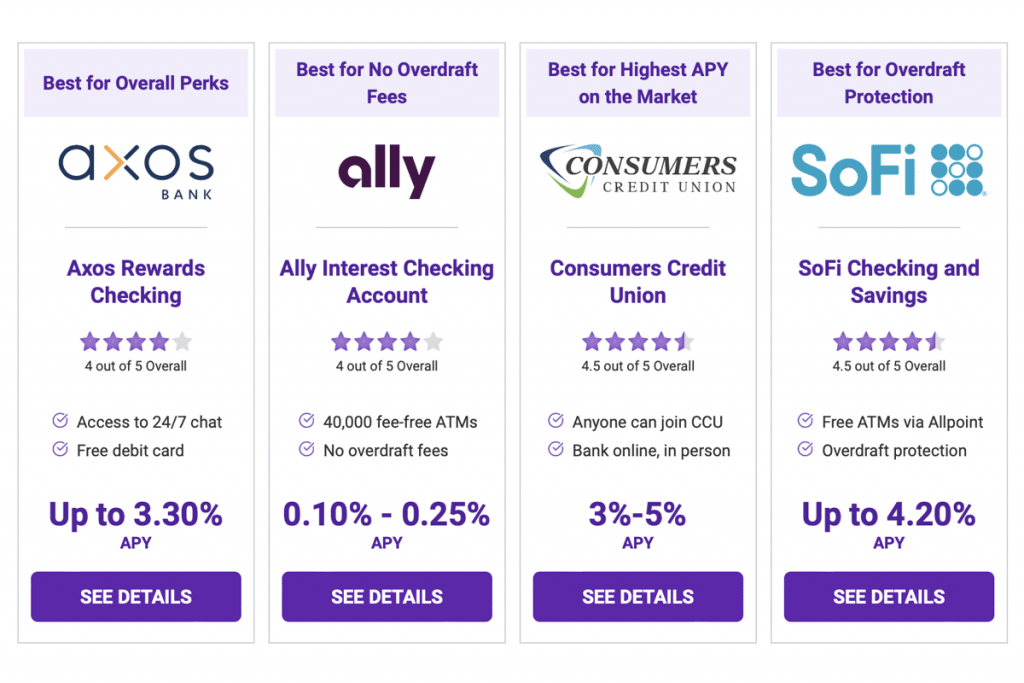Viewport: 1024px width, 683px height.
Task: Click SEE DETAILS for Ally Interest Checking Account
Action: 386,597
